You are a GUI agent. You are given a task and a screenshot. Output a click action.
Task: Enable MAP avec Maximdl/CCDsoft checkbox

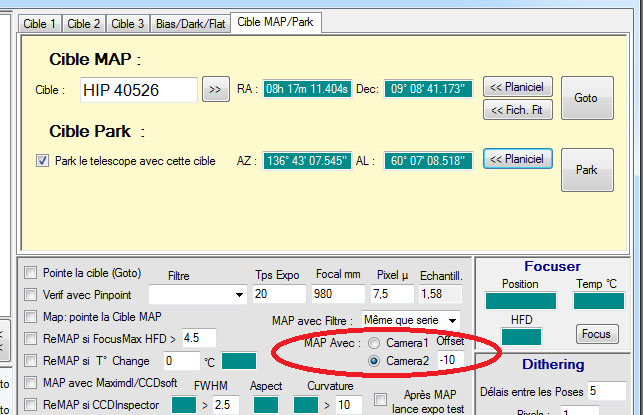tap(30, 383)
